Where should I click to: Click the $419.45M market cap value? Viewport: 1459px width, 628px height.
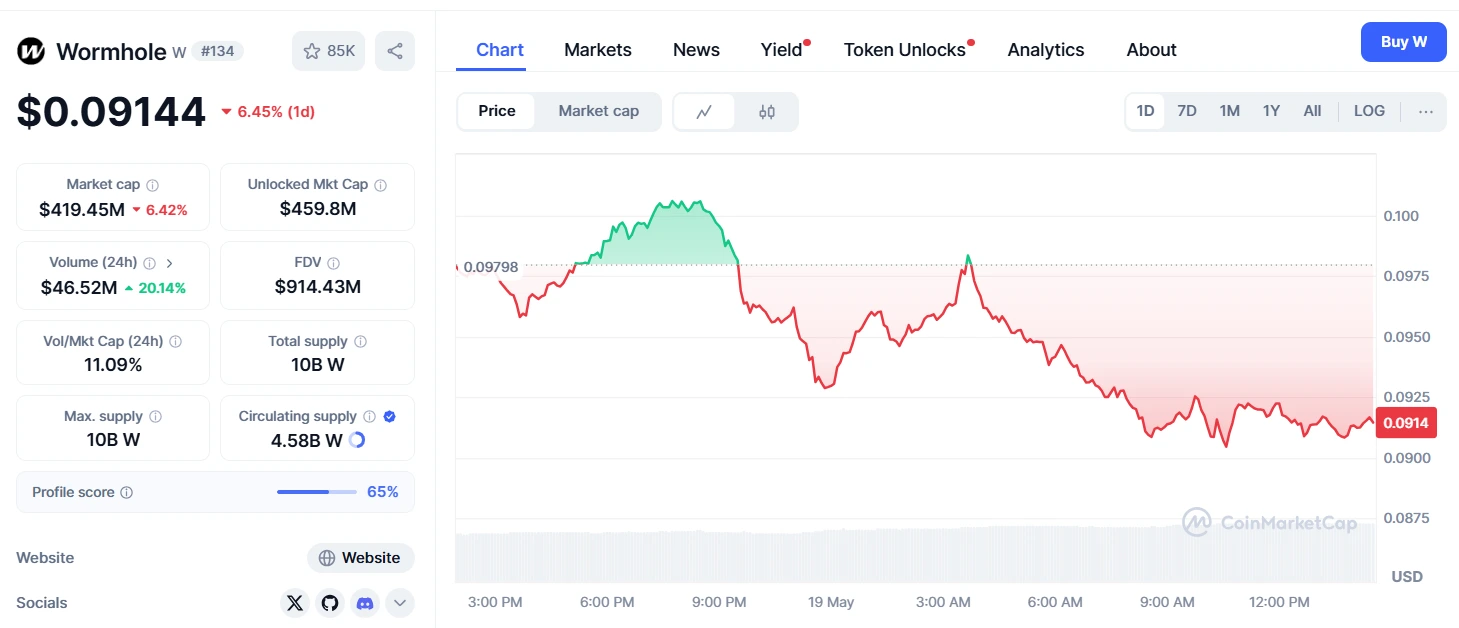(82, 210)
